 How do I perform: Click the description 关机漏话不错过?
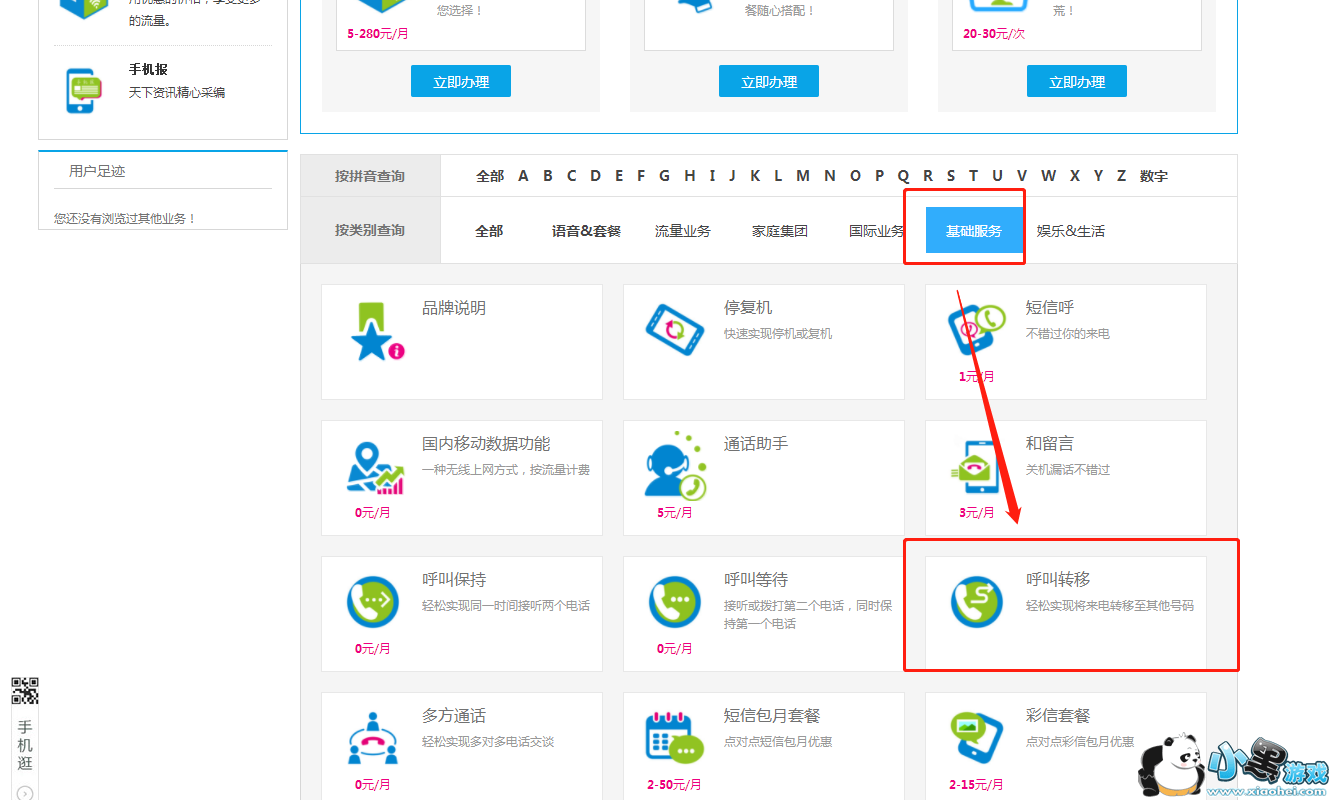pyautogui.click(x=1068, y=470)
